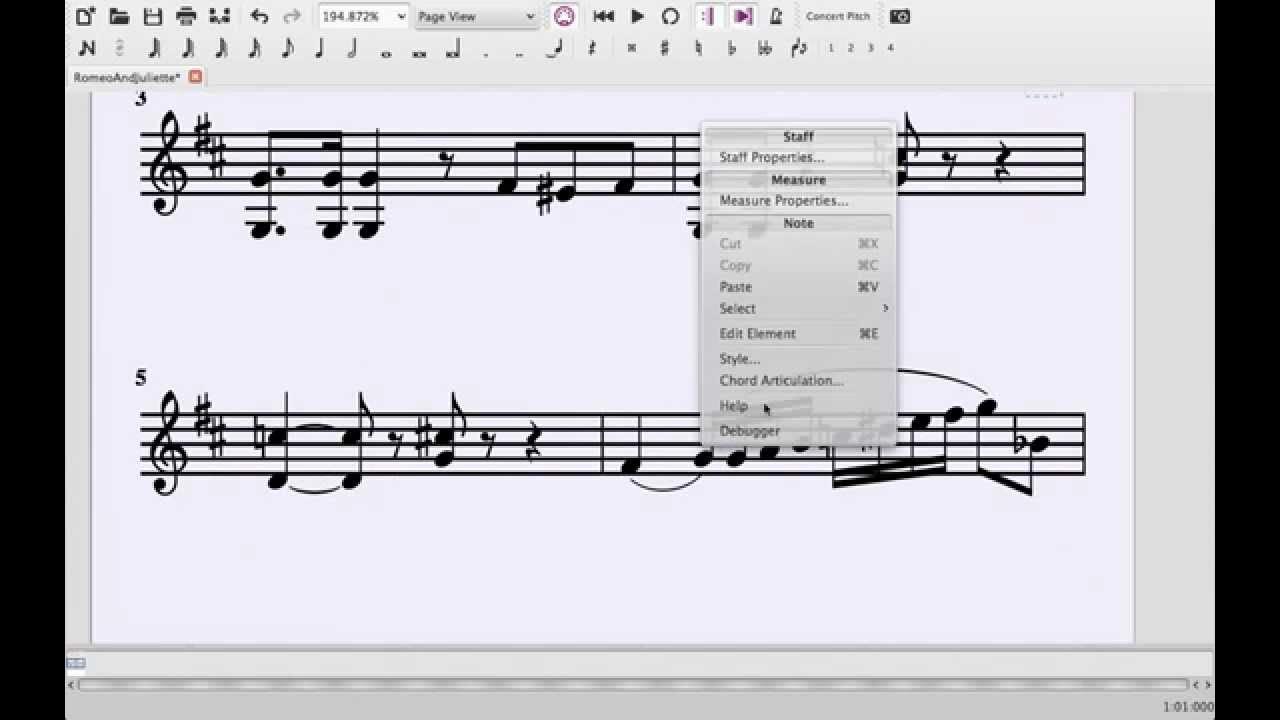This screenshot has height=720, width=1280.
Task: Toggle loop playback
Action: click(x=670, y=16)
